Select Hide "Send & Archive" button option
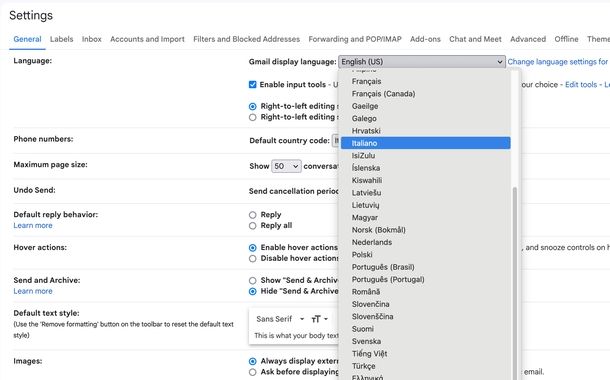 (x=252, y=291)
